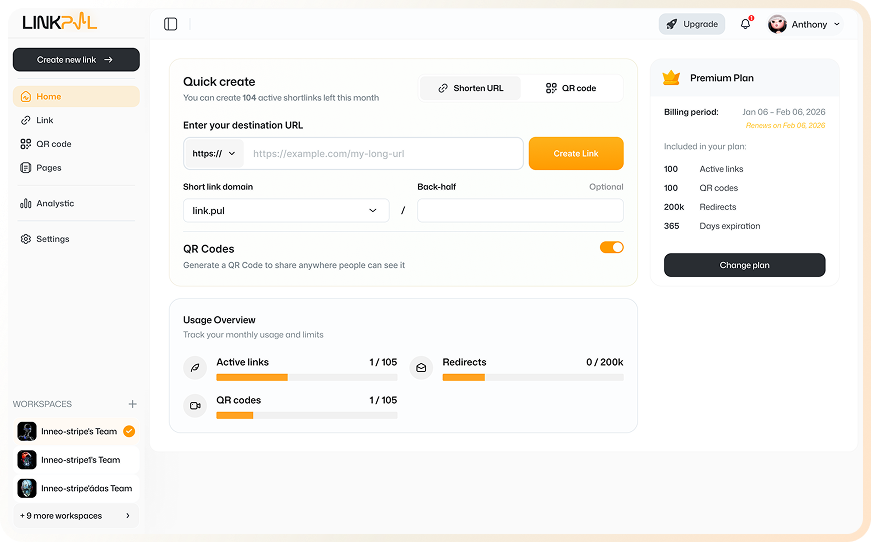
Task: Click the "0 / 200k" redirects value
Action: click(604, 362)
